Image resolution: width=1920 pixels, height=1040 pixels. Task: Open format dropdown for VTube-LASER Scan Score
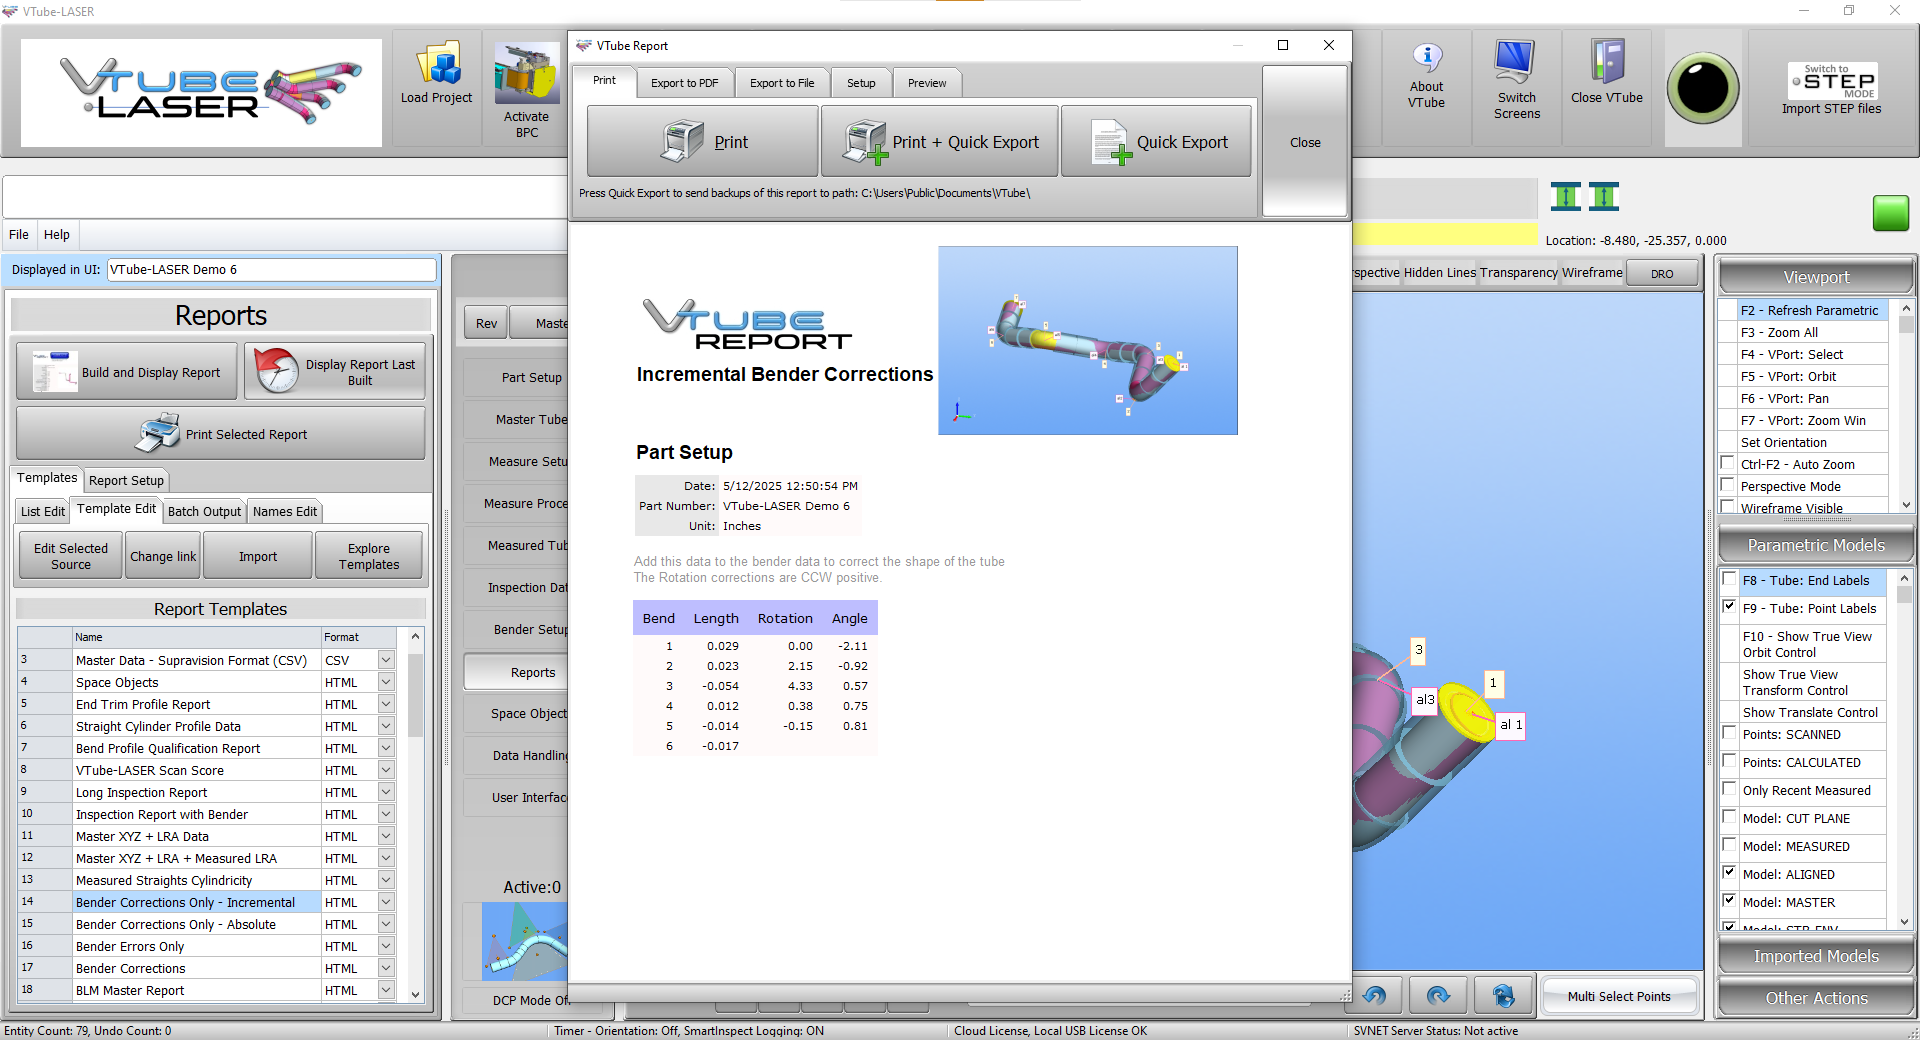386,770
